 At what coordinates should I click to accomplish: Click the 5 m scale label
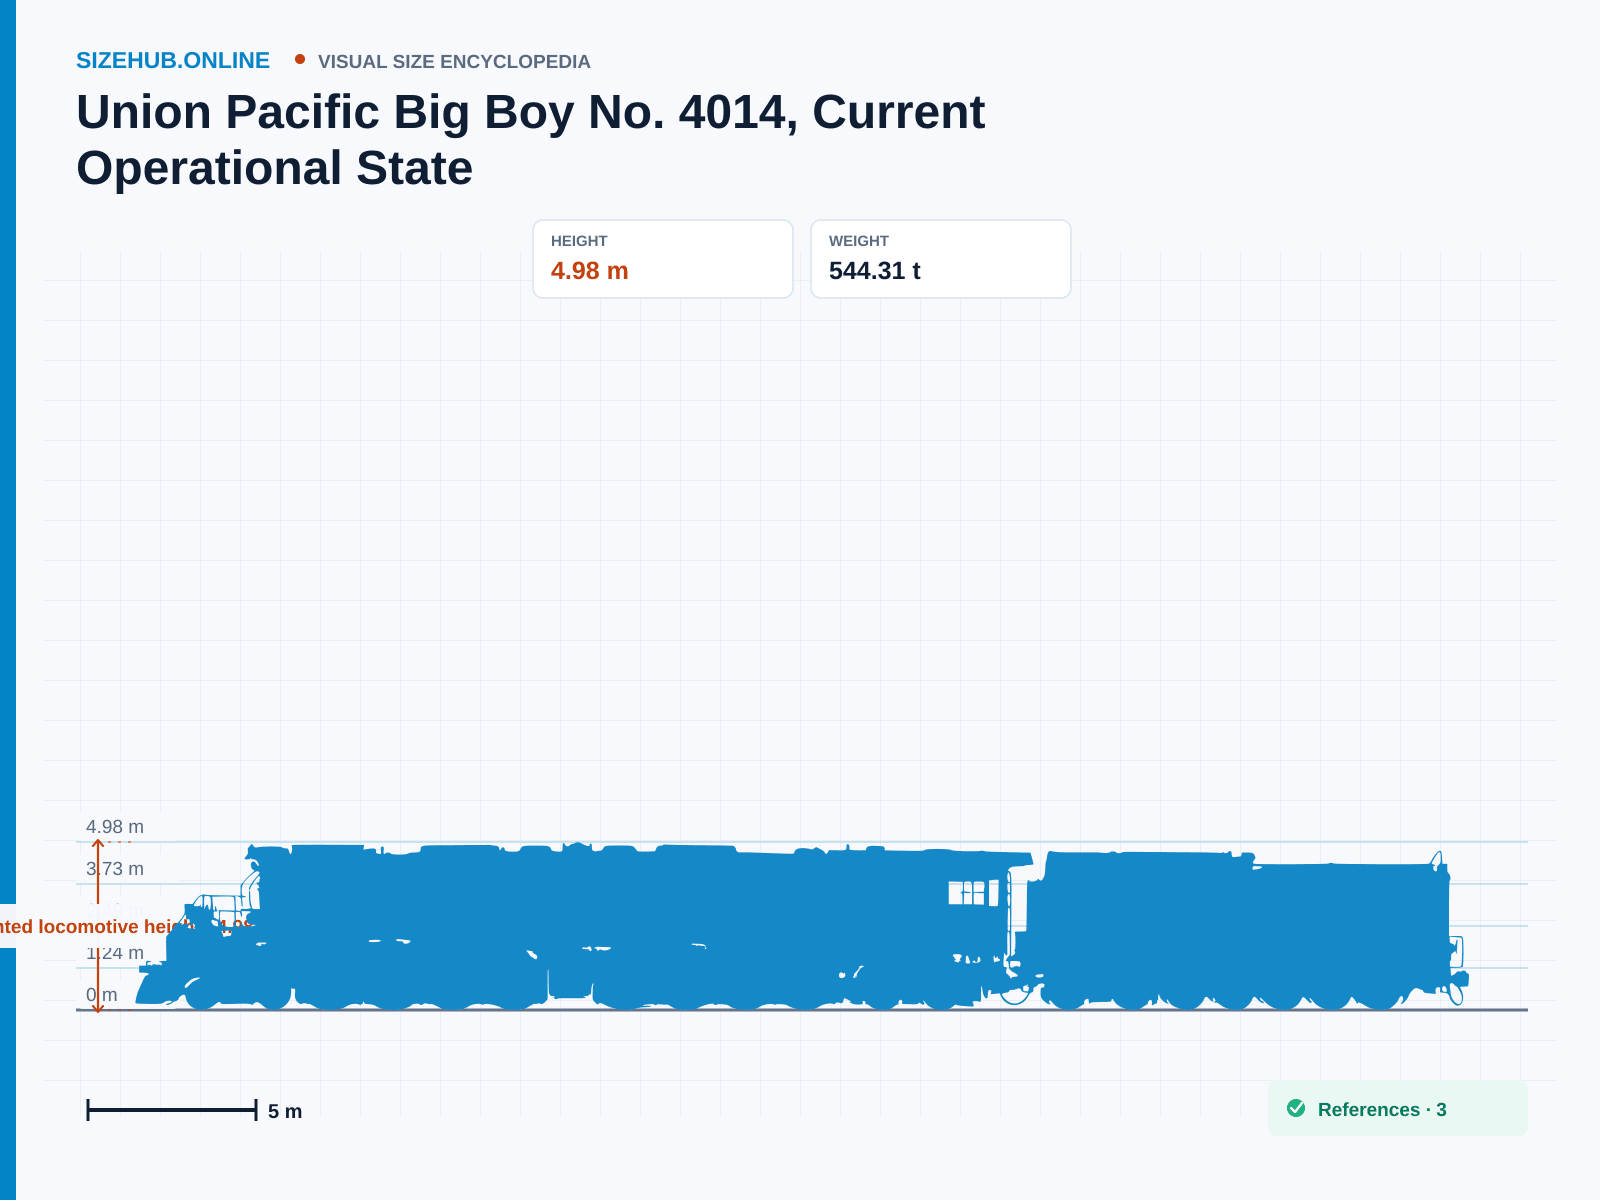(x=285, y=1111)
